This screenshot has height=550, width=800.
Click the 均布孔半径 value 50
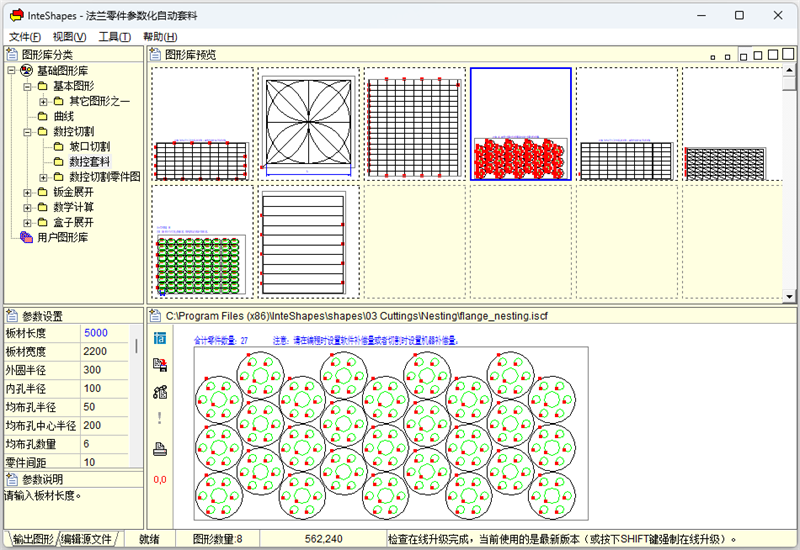point(104,407)
